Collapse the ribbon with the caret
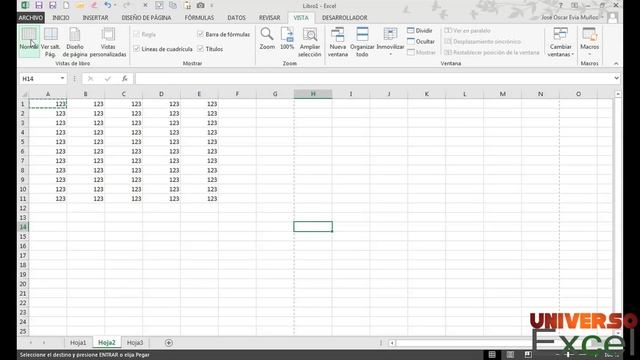The height and width of the screenshot is (360, 640). coord(616,64)
